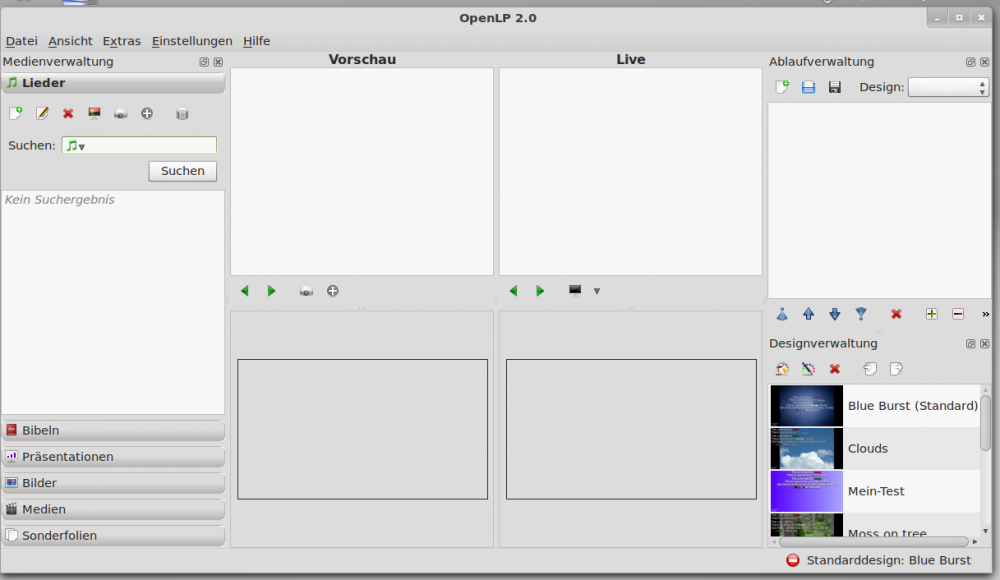Screen dimensions: 1000x580
Task: Send the selected song live from media toolbar
Action: [x=121, y=114]
